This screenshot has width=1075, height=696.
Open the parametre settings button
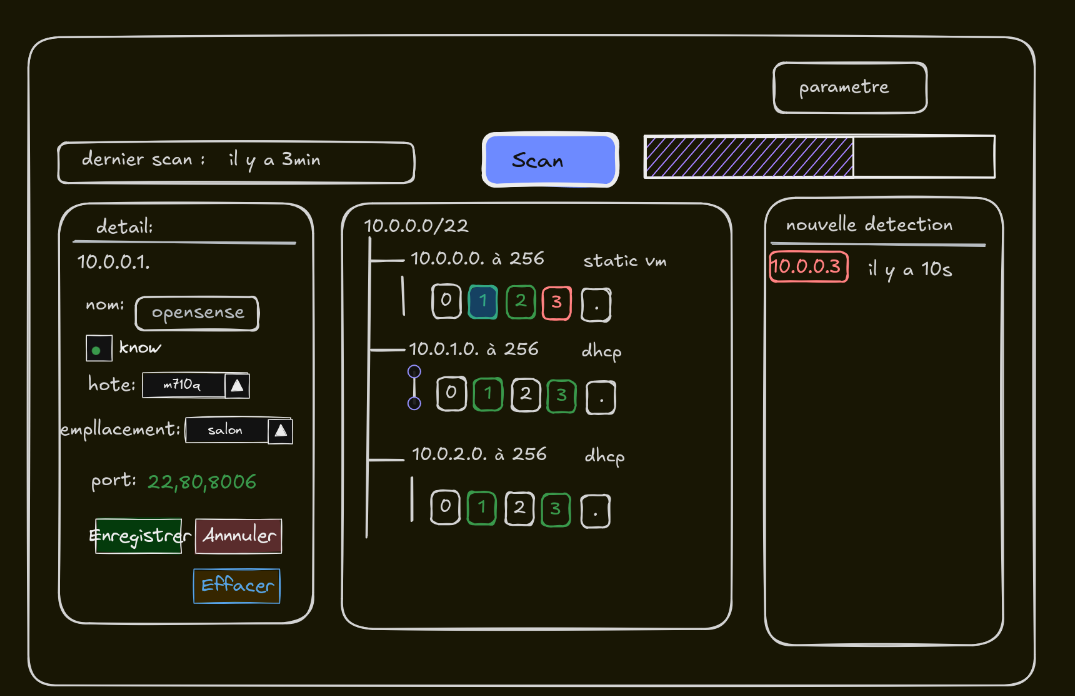tap(849, 88)
